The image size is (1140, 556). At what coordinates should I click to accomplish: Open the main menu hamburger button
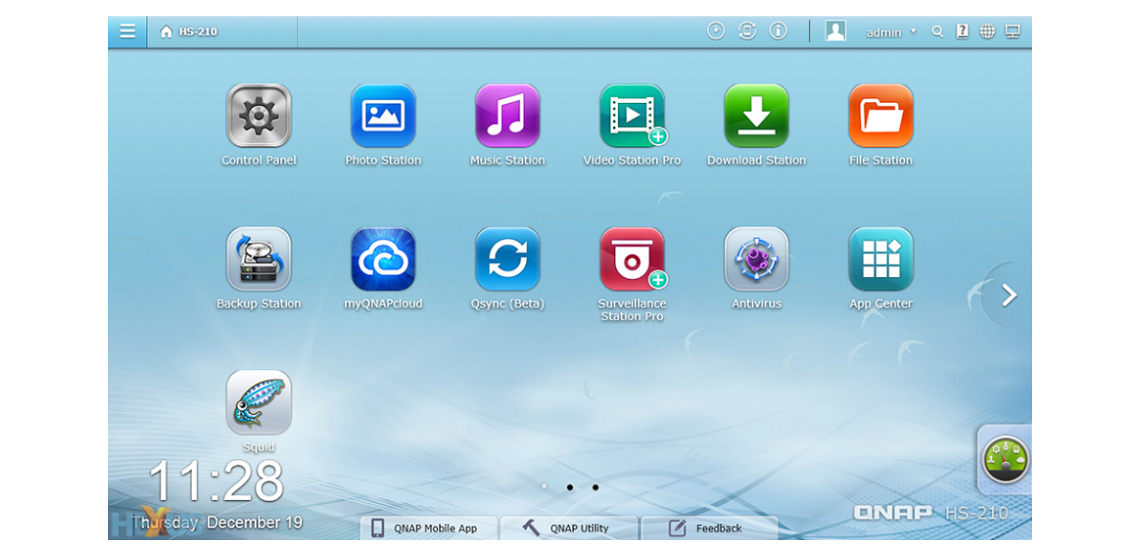(128, 31)
